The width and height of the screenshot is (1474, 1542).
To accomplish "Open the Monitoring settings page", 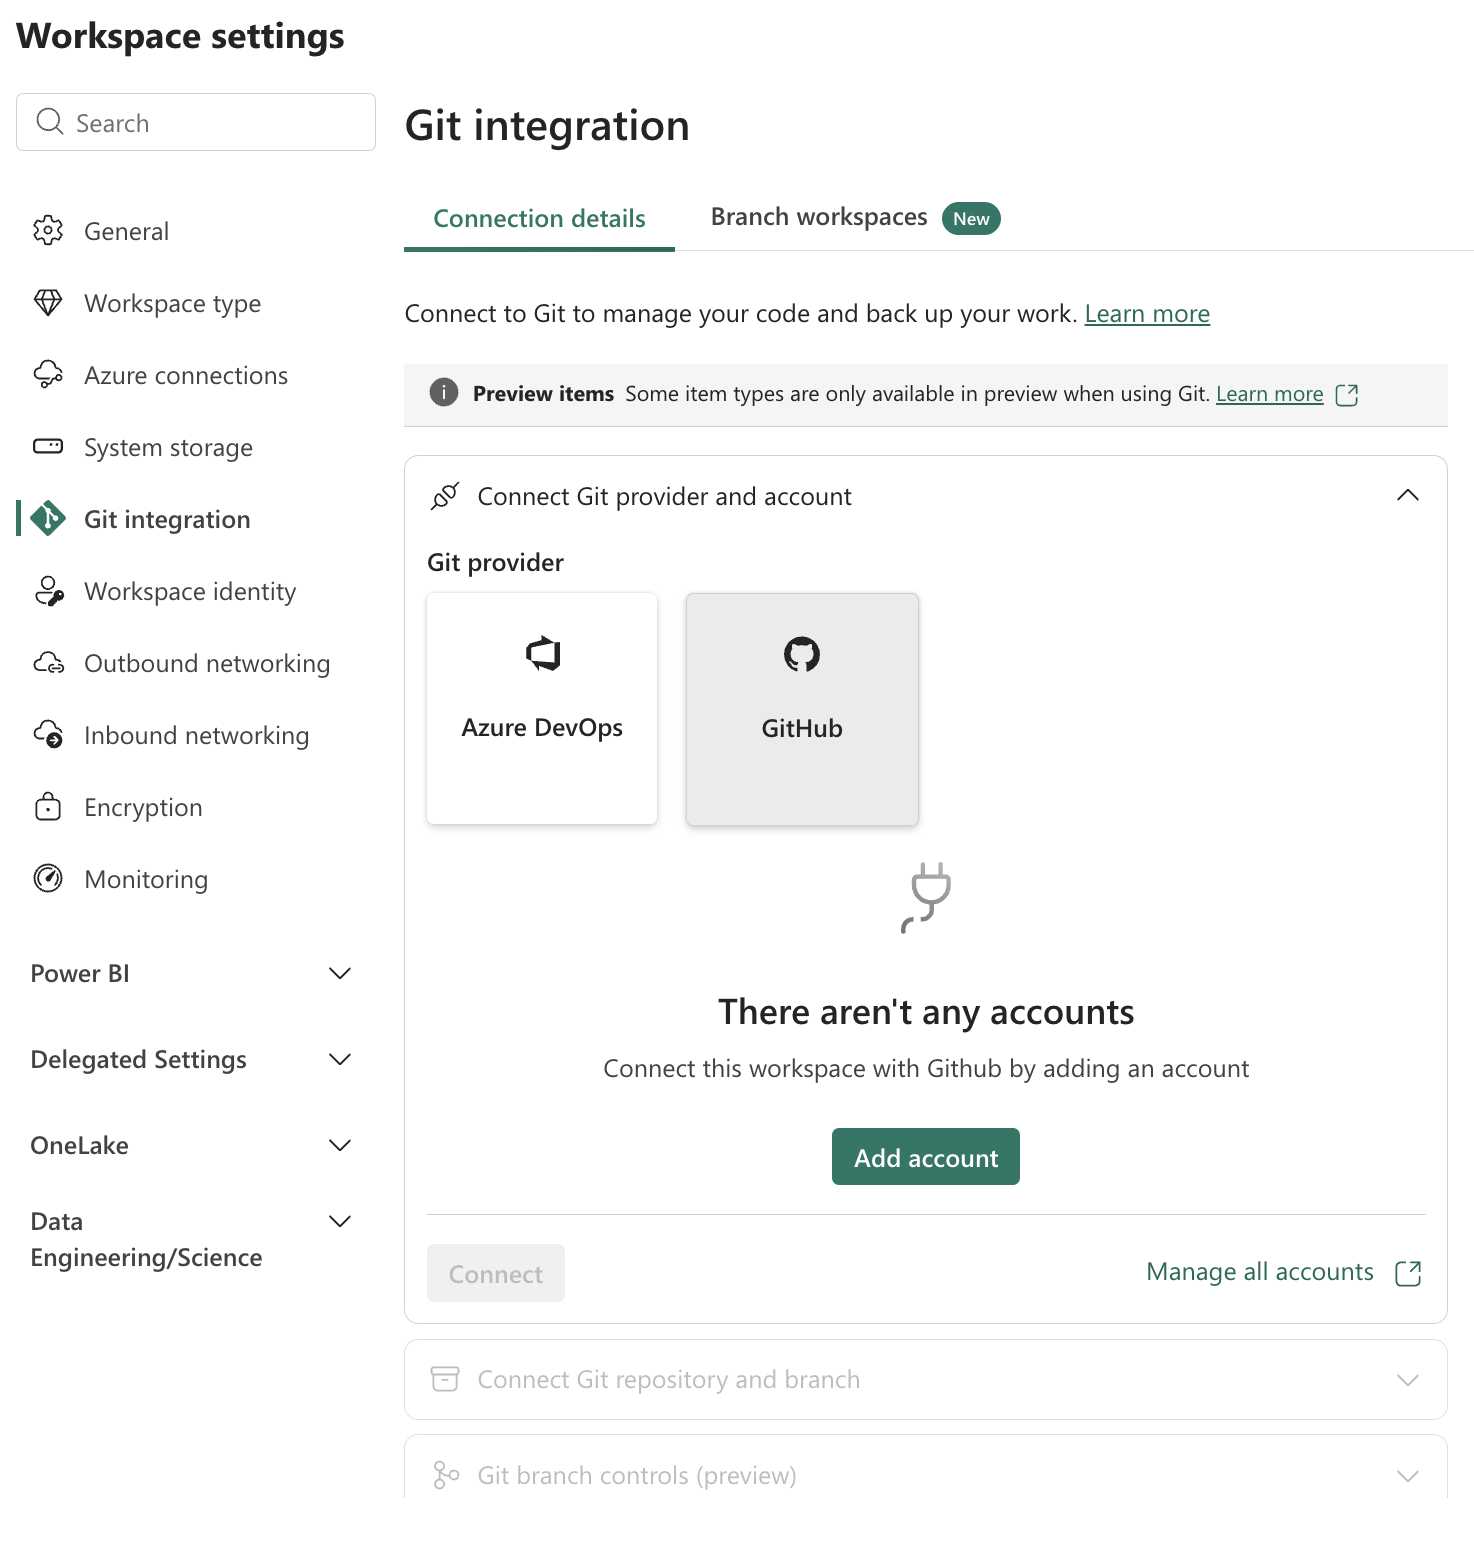I will [196, 879].
